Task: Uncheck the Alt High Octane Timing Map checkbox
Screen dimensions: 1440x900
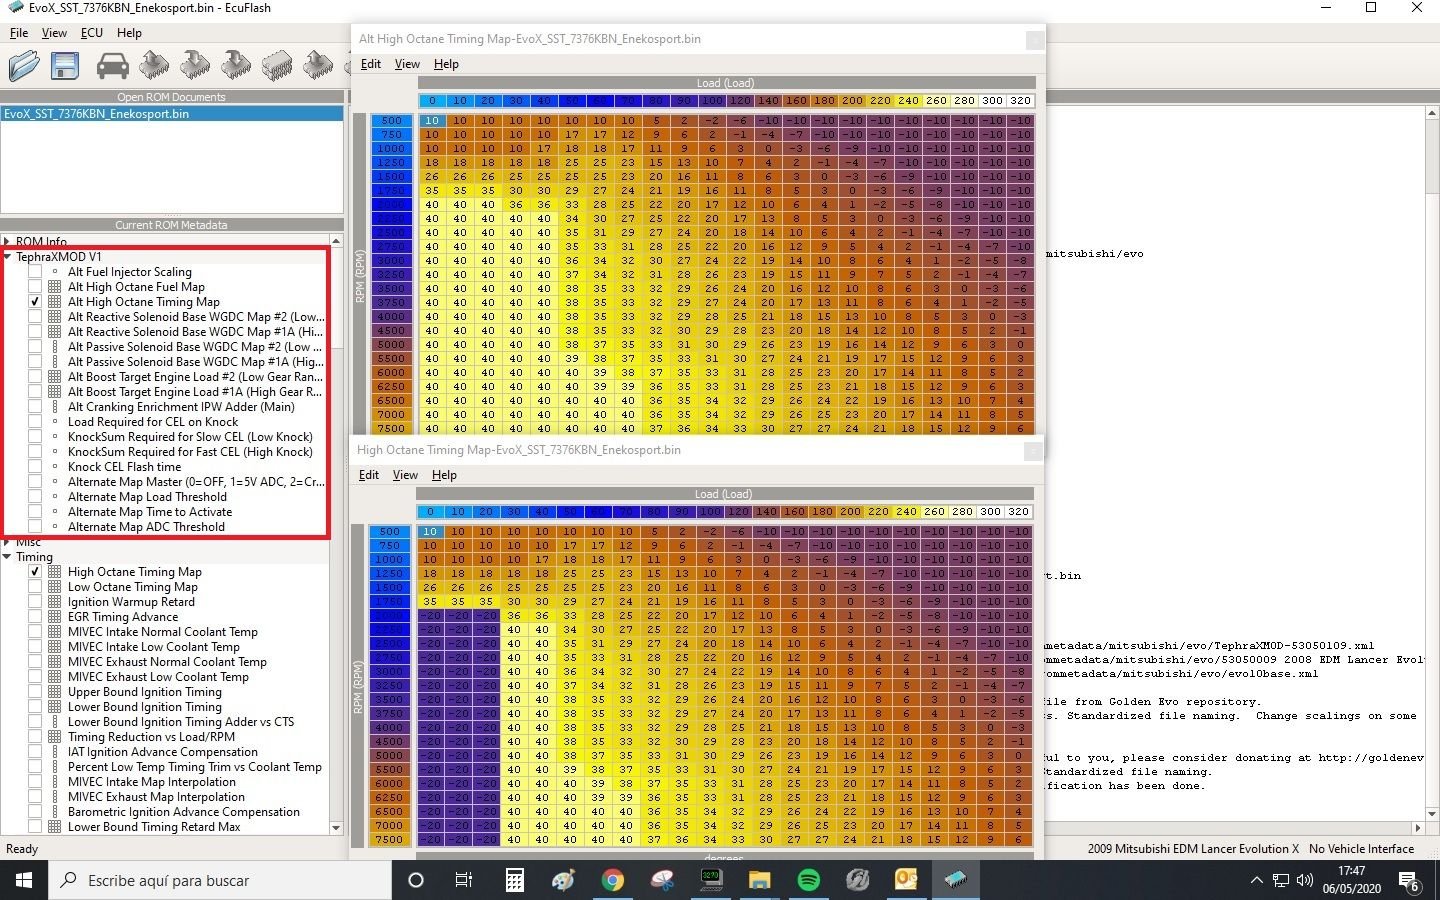Action: point(35,302)
